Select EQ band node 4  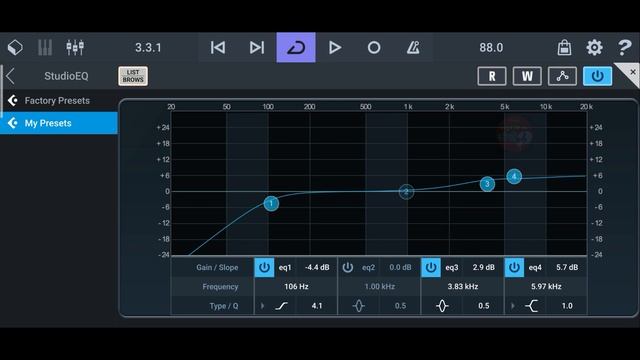[514, 176]
